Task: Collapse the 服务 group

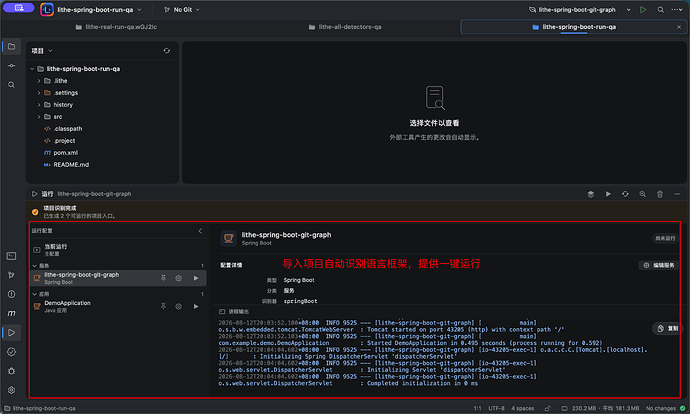Action: point(34,266)
